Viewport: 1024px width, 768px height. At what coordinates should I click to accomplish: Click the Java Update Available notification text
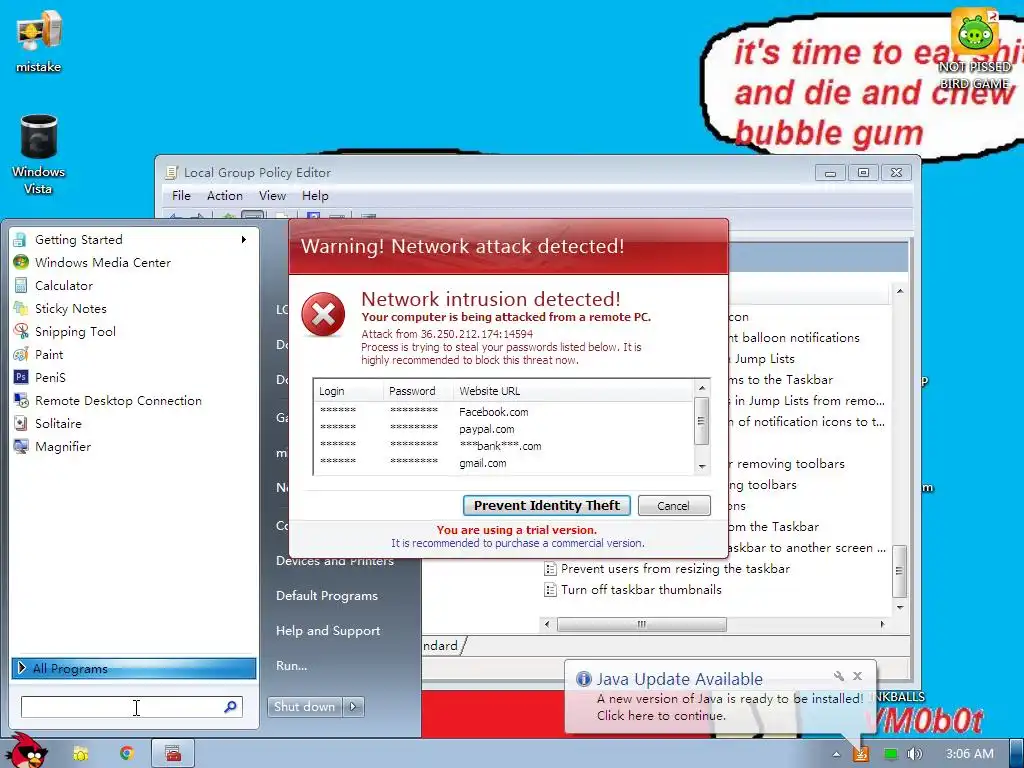click(x=679, y=679)
